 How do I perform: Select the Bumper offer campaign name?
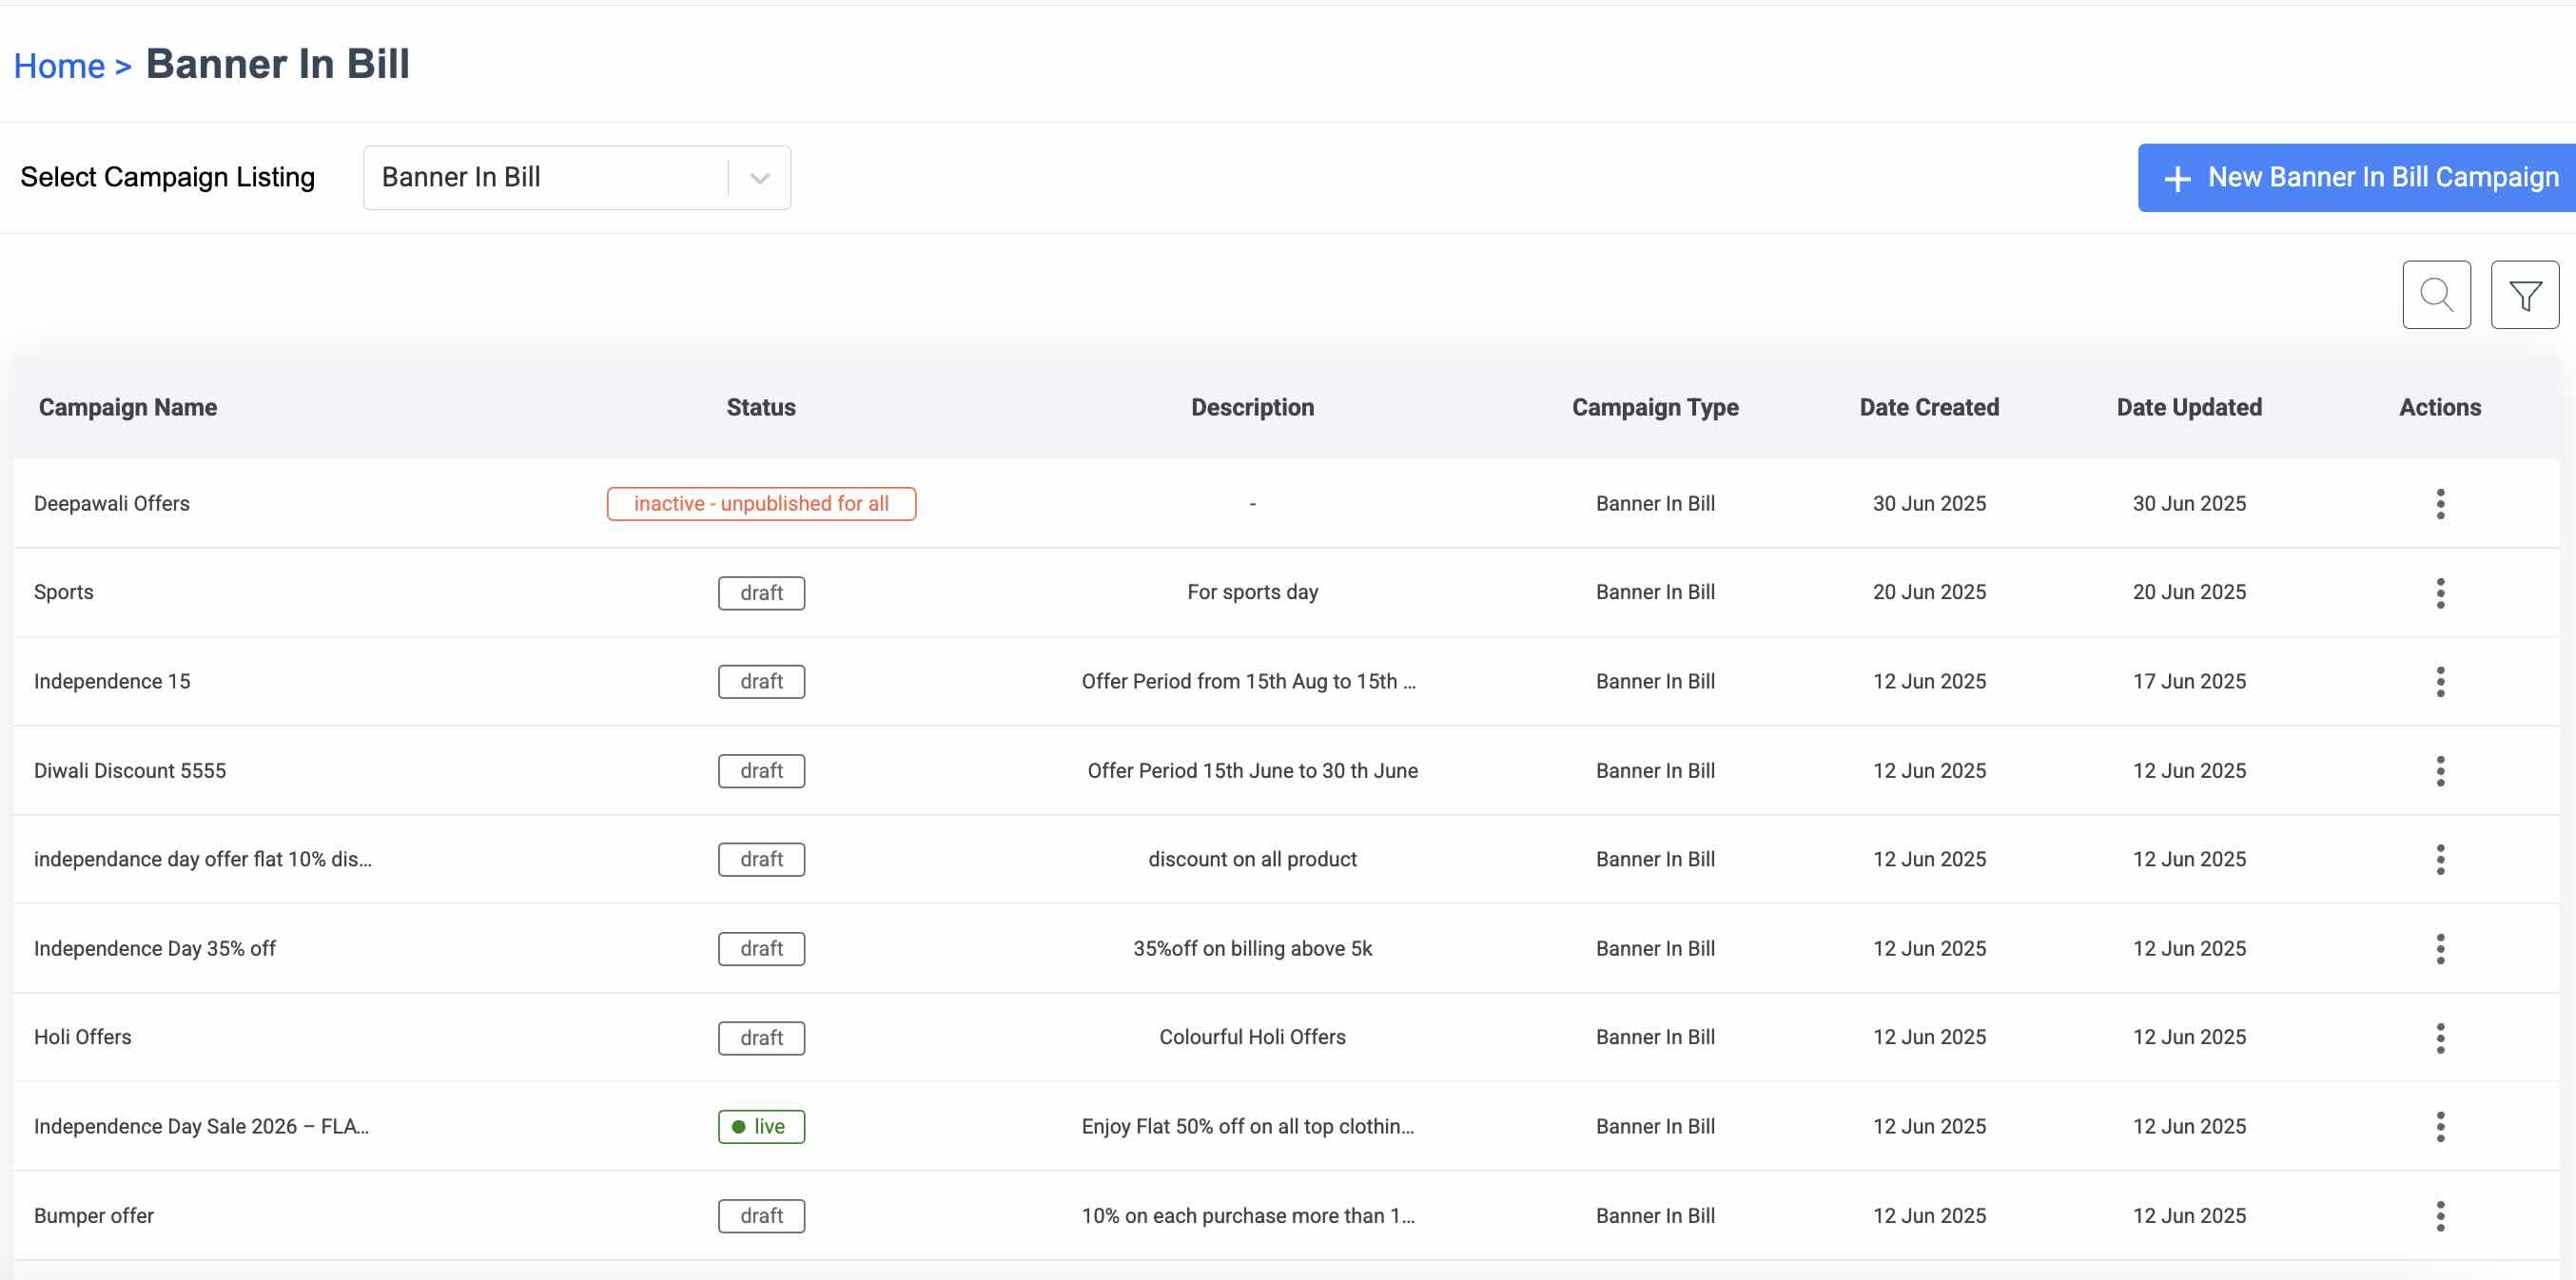click(94, 1216)
